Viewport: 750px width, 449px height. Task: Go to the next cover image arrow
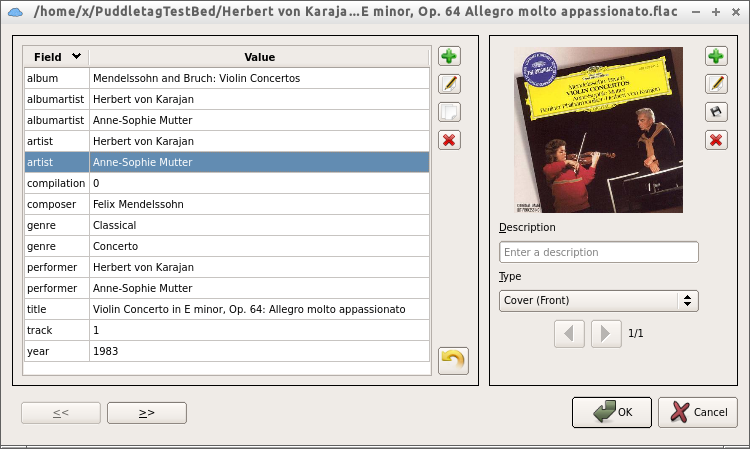[x=605, y=333]
